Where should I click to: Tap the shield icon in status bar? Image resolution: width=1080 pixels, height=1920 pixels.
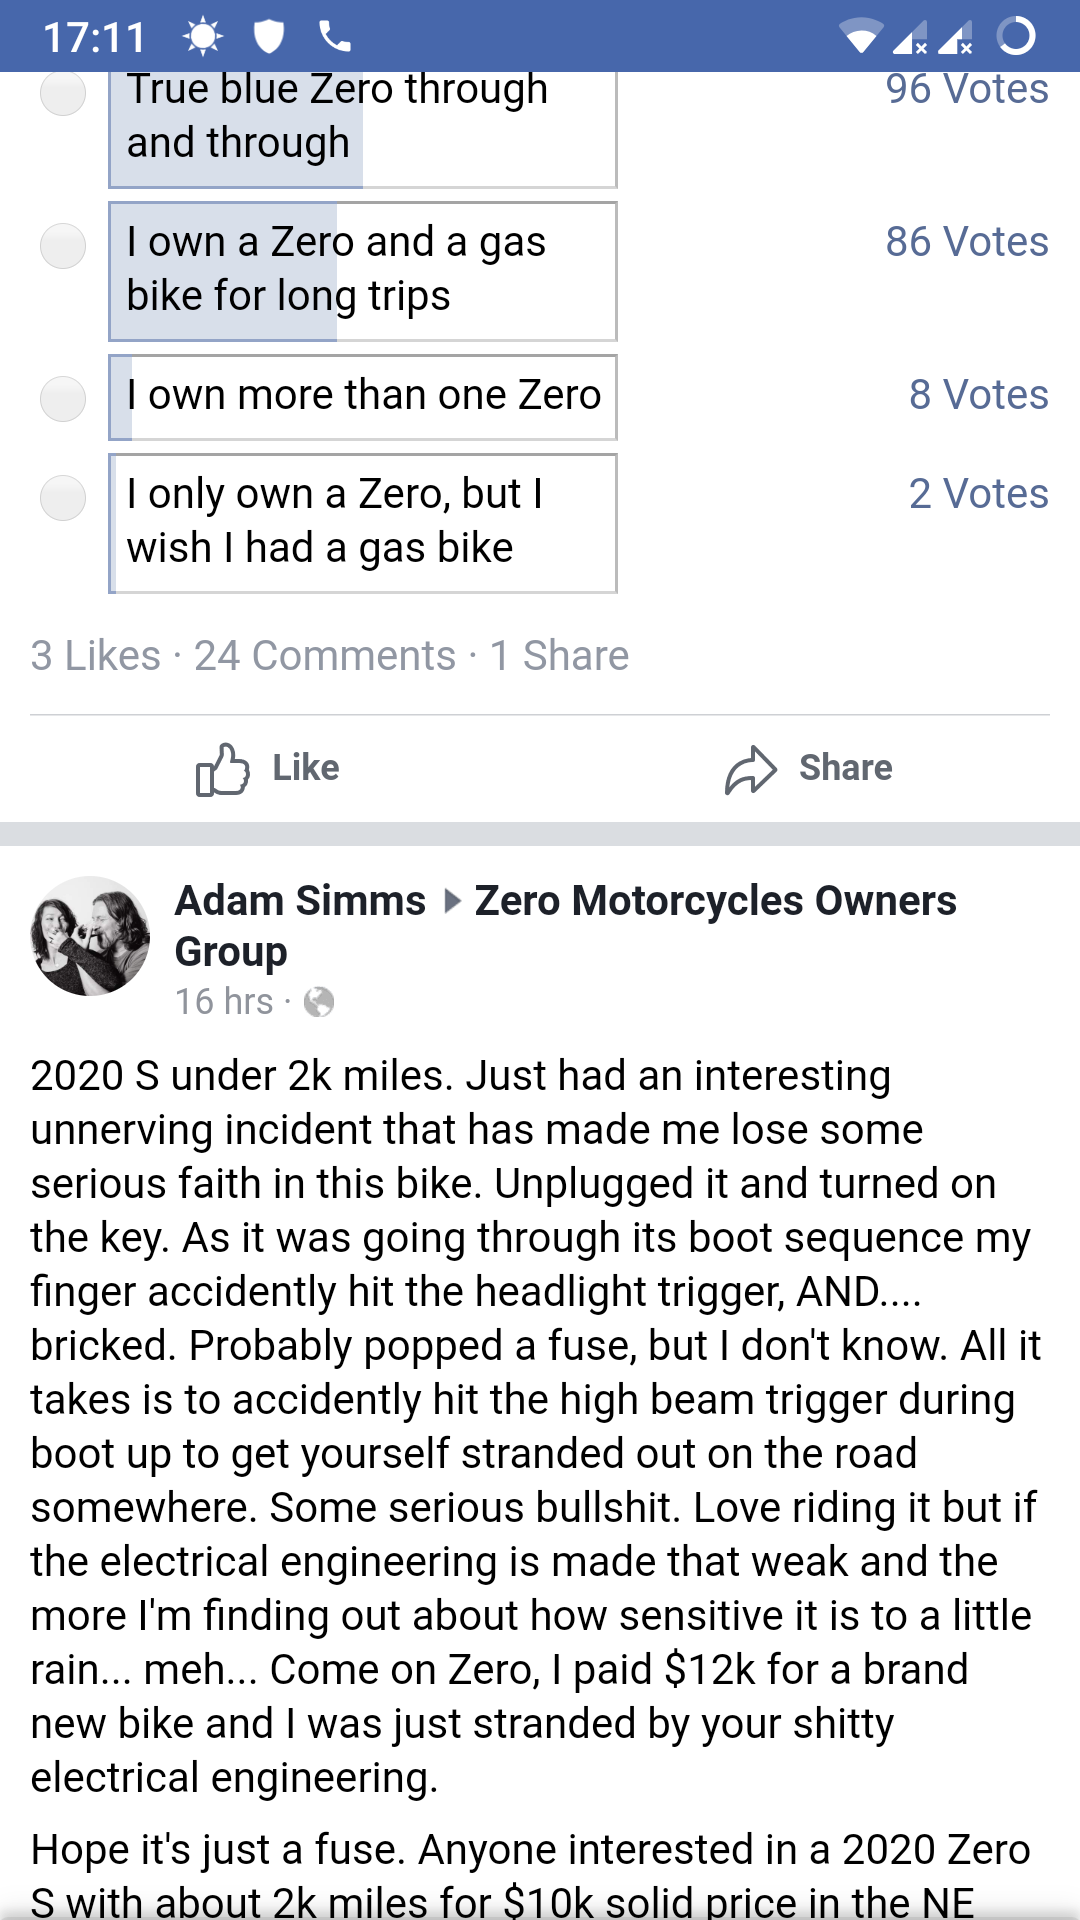[269, 37]
